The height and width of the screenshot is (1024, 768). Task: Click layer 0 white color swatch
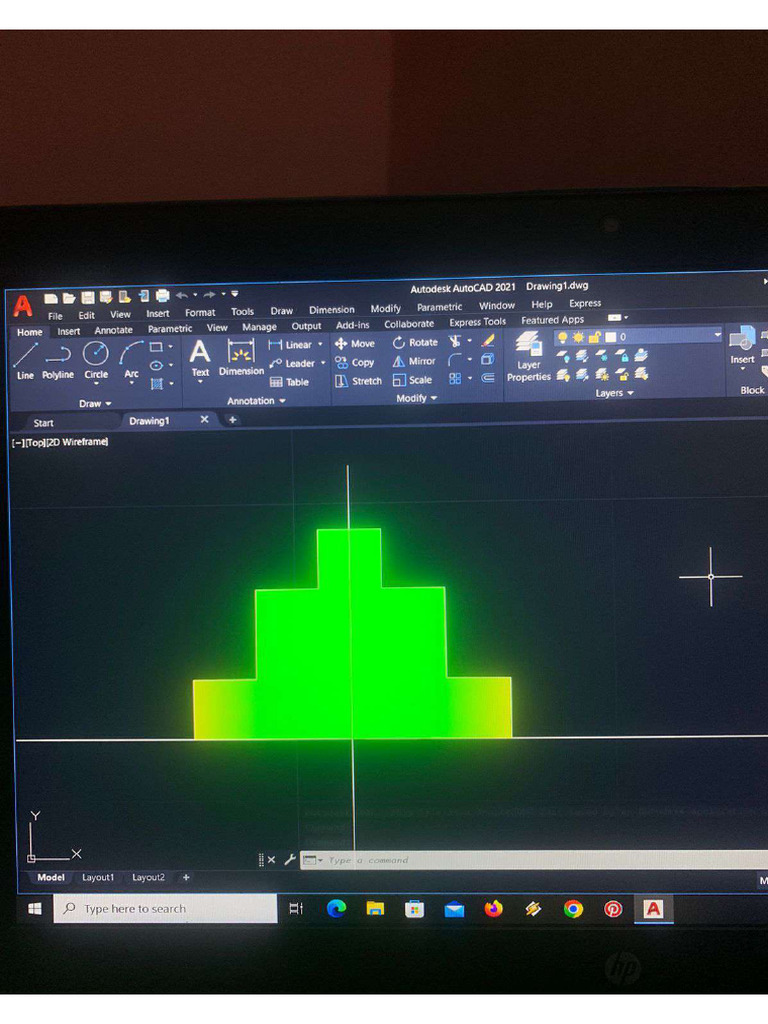pos(611,337)
